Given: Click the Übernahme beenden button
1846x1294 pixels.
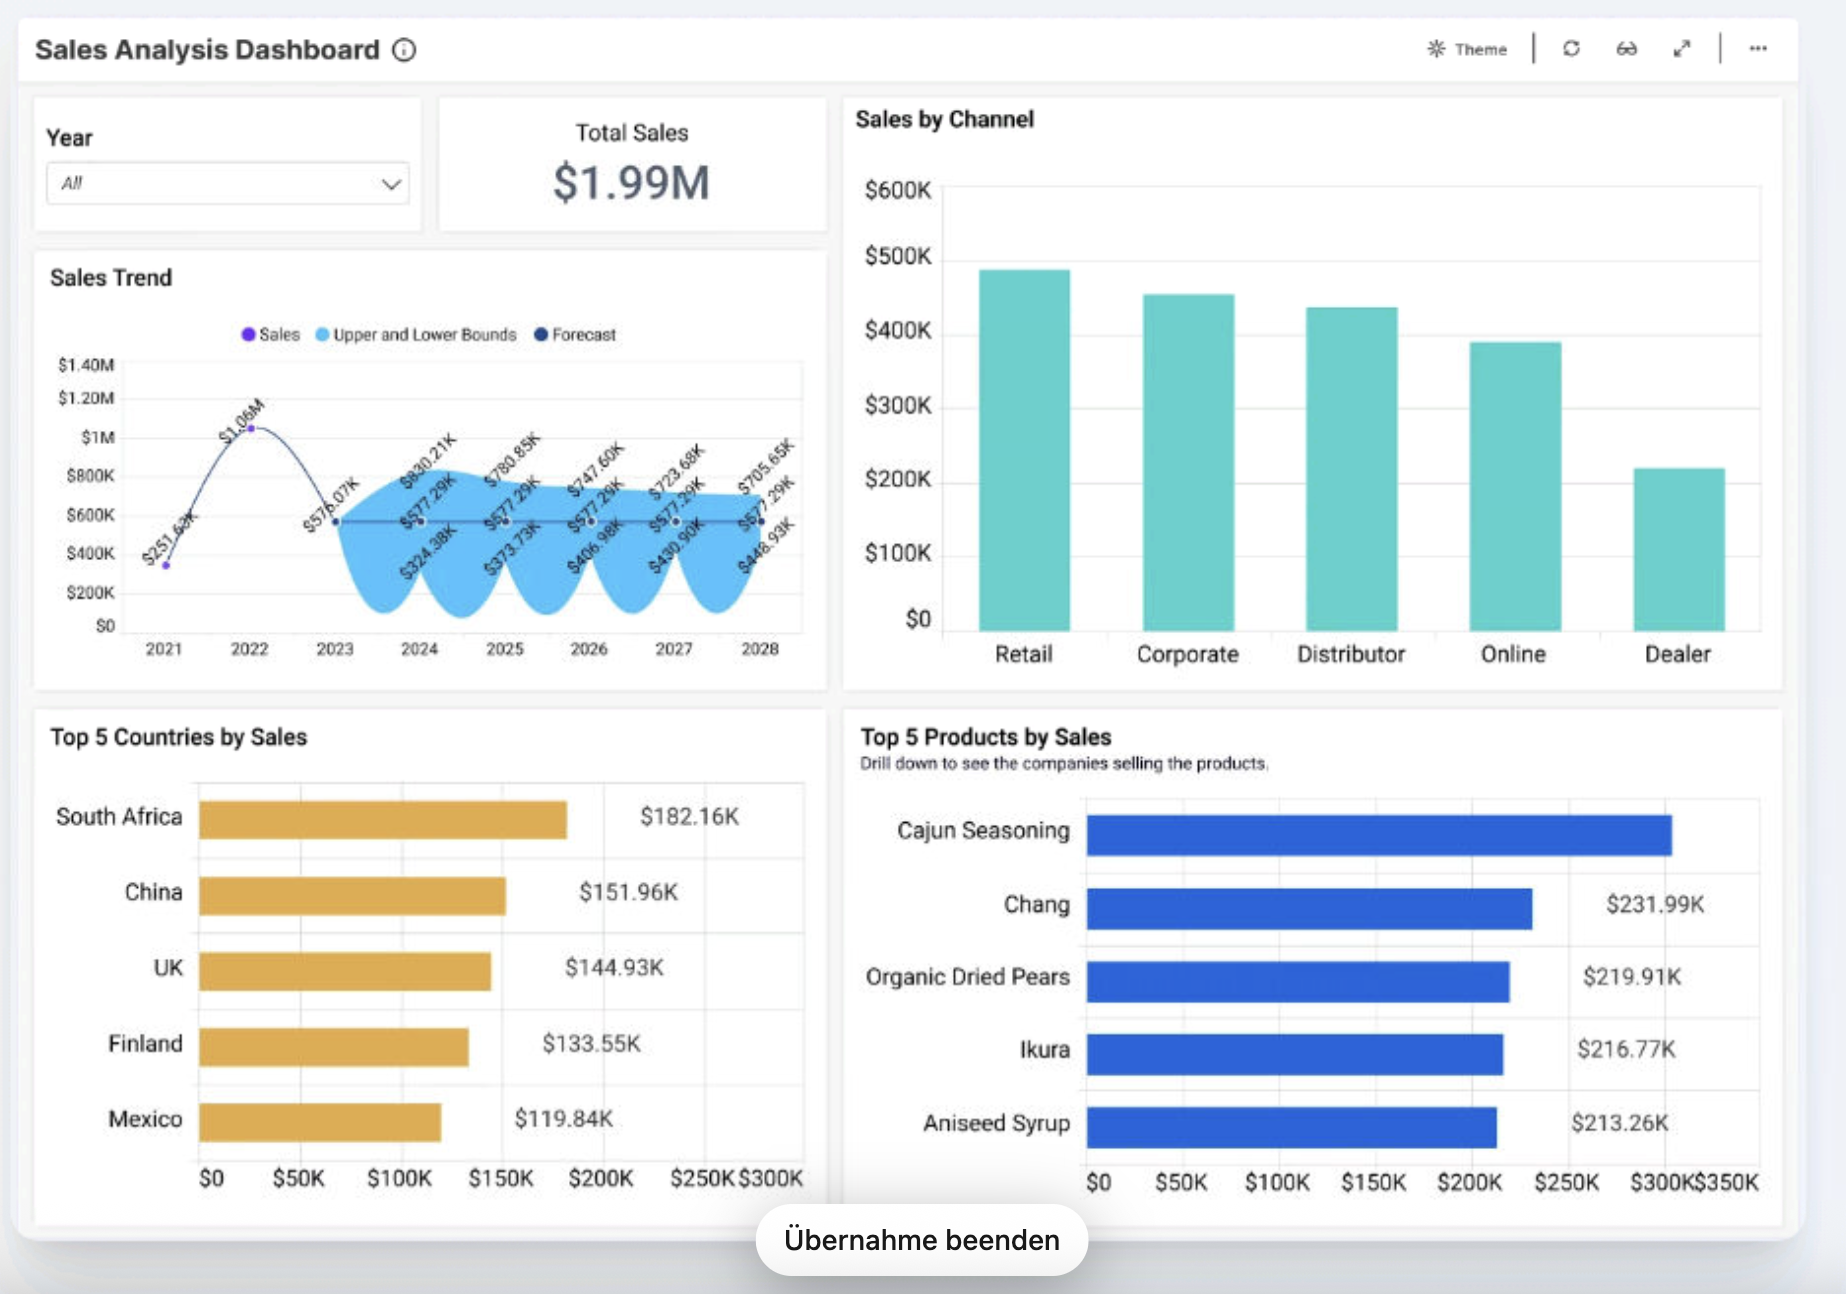Looking at the screenshot, I should coord(921,1240).
